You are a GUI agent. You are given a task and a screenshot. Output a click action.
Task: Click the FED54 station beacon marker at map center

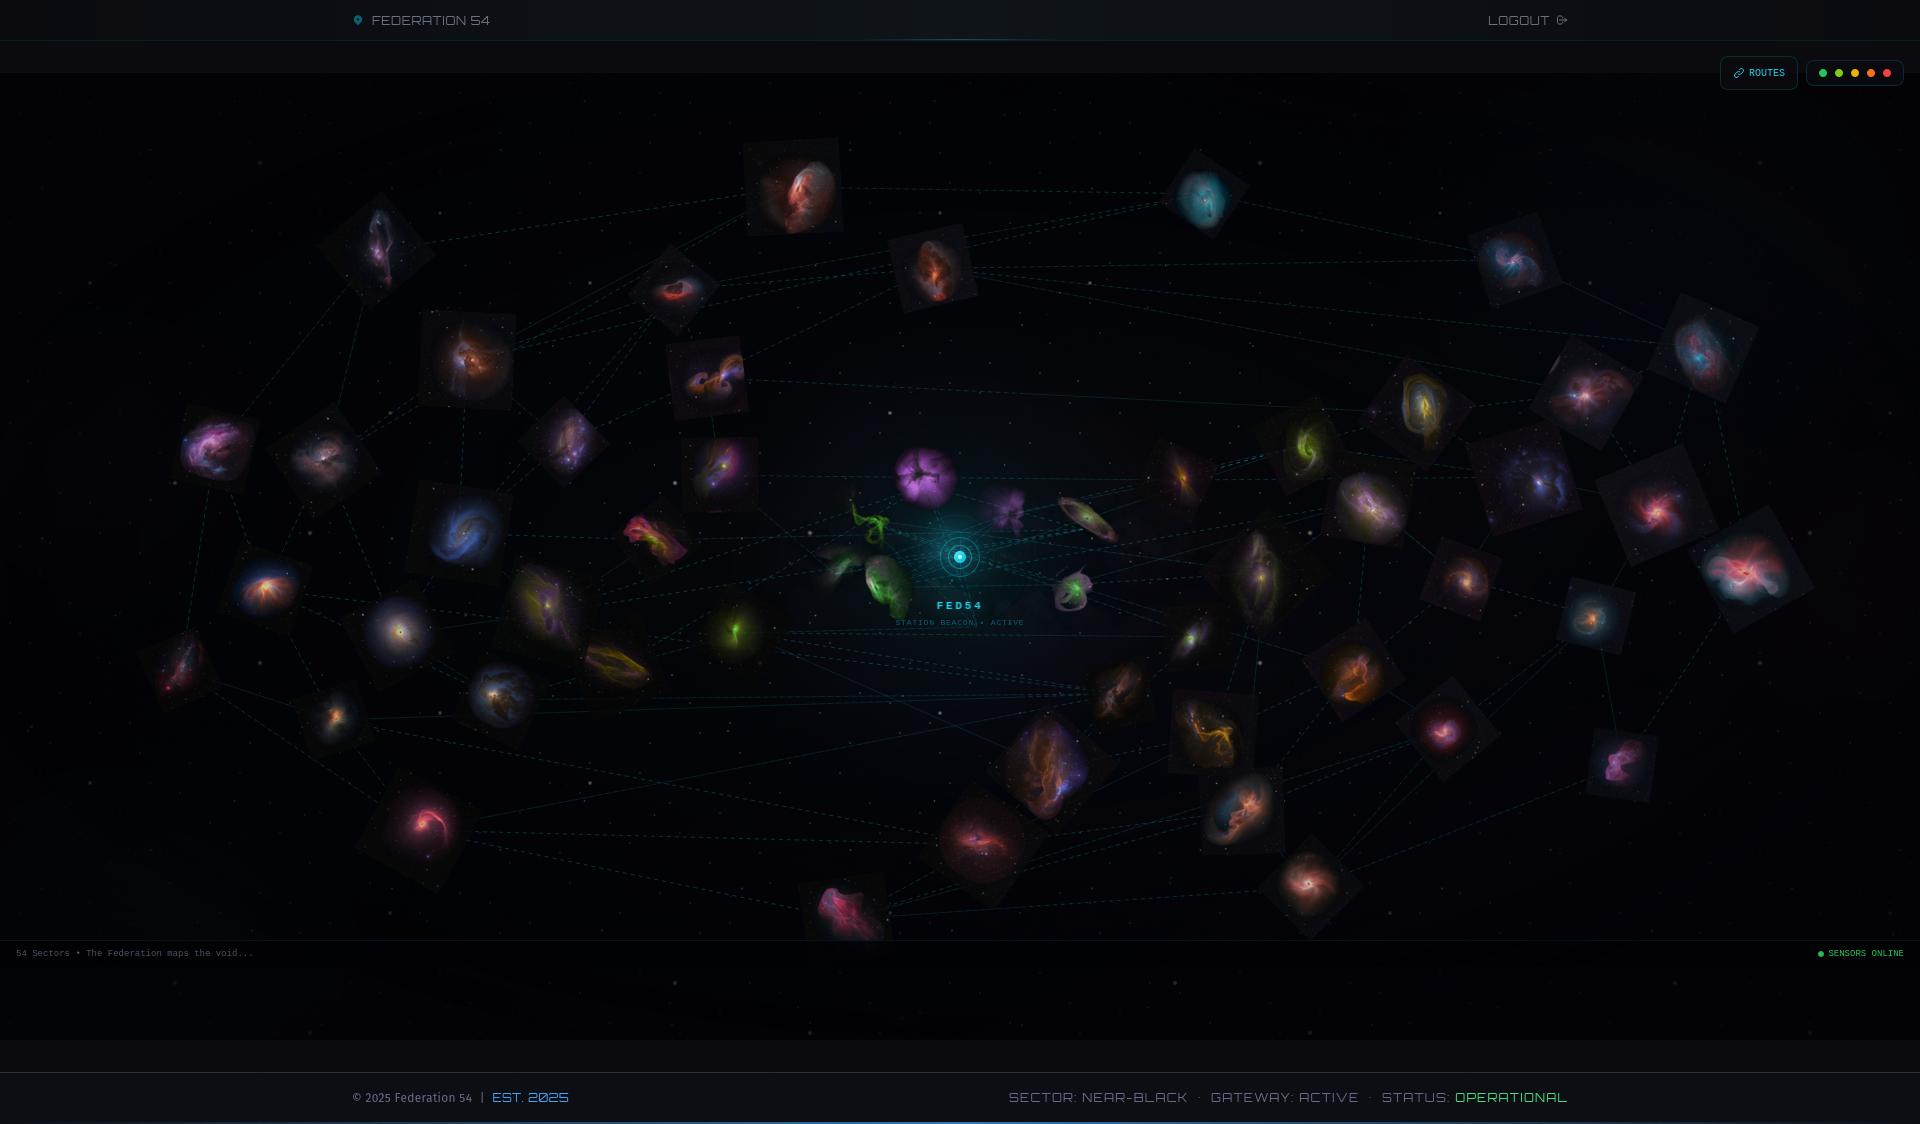click(959, 556)
